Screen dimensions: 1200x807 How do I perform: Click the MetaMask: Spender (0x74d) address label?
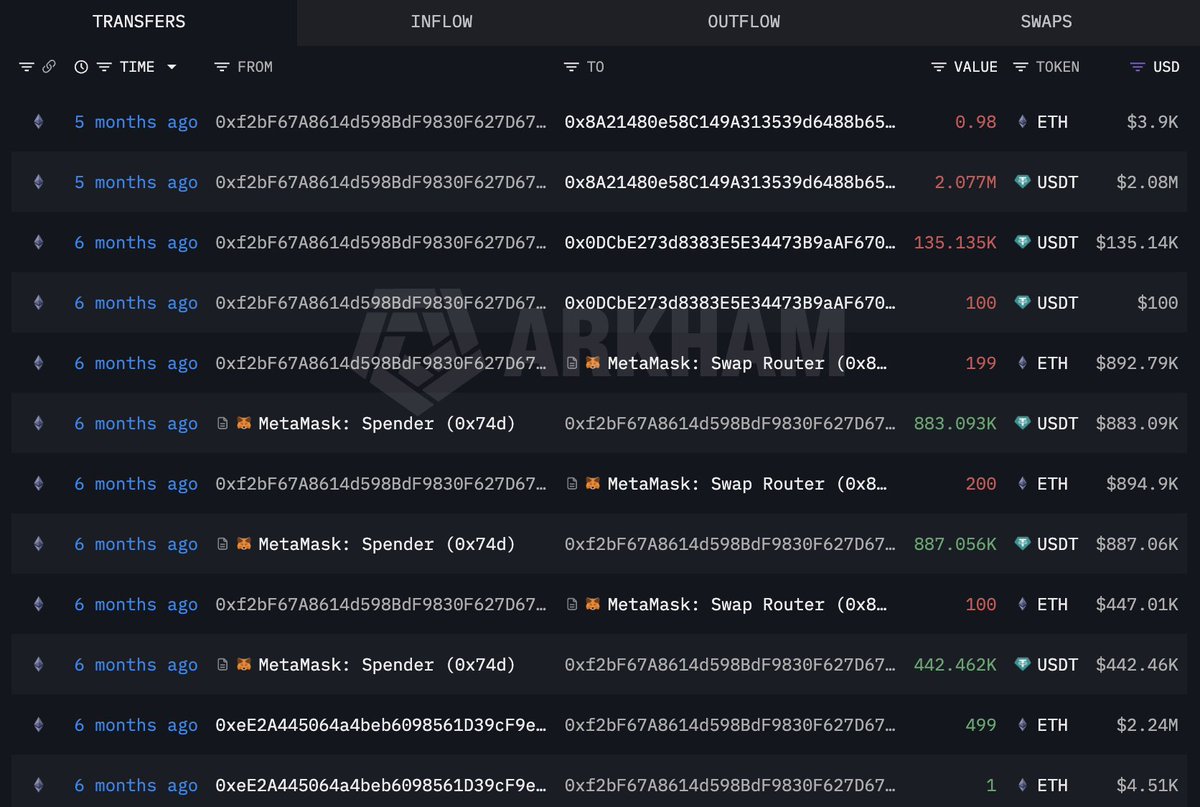[x=388, y=423]
